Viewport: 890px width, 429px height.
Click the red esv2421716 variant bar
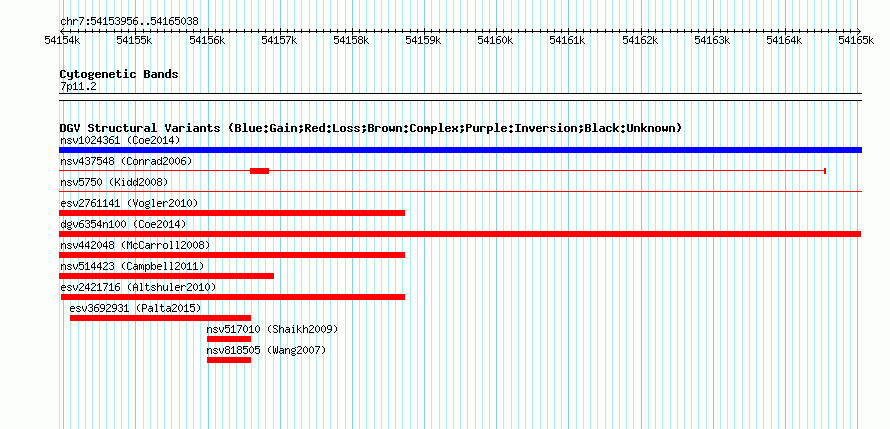tap(233, 297)
